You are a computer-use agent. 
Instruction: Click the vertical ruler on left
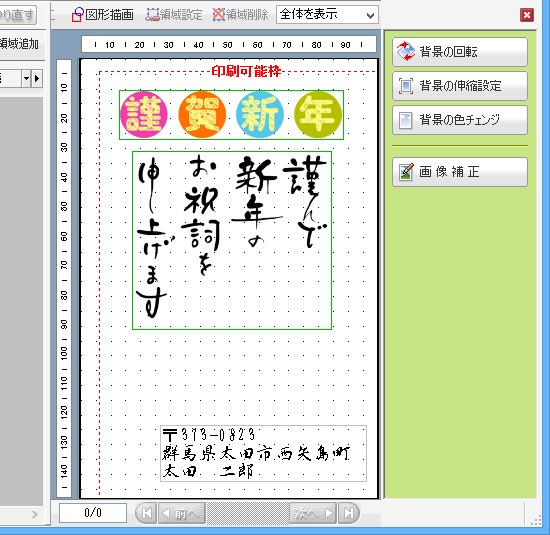tap(64, 279)
